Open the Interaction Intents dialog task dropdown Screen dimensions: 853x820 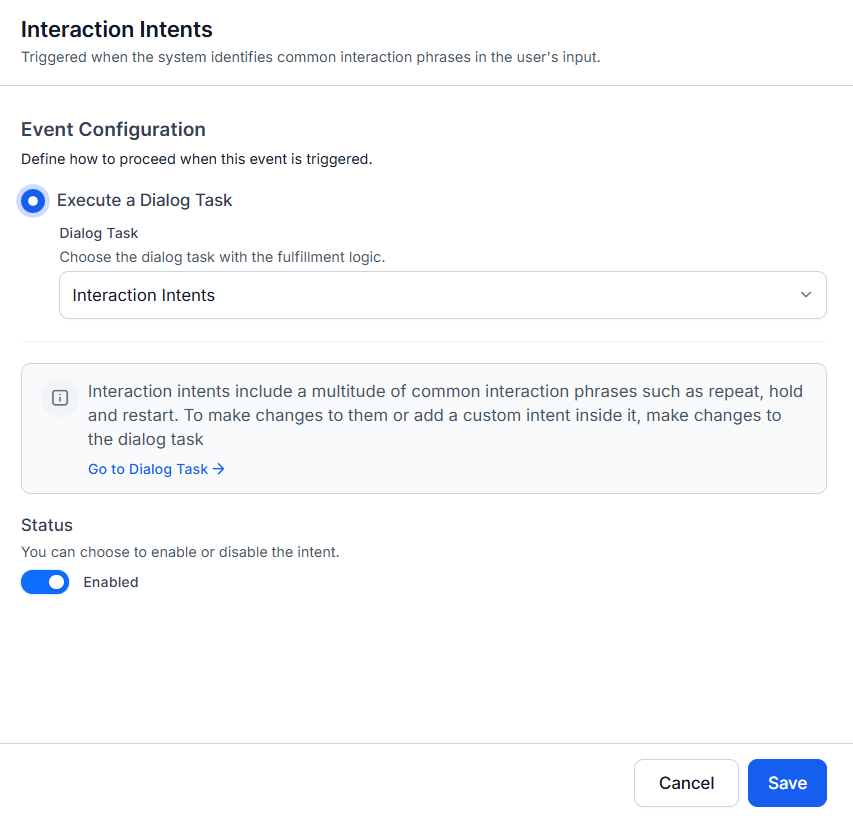pyautogui.click(x=442, y=295)
